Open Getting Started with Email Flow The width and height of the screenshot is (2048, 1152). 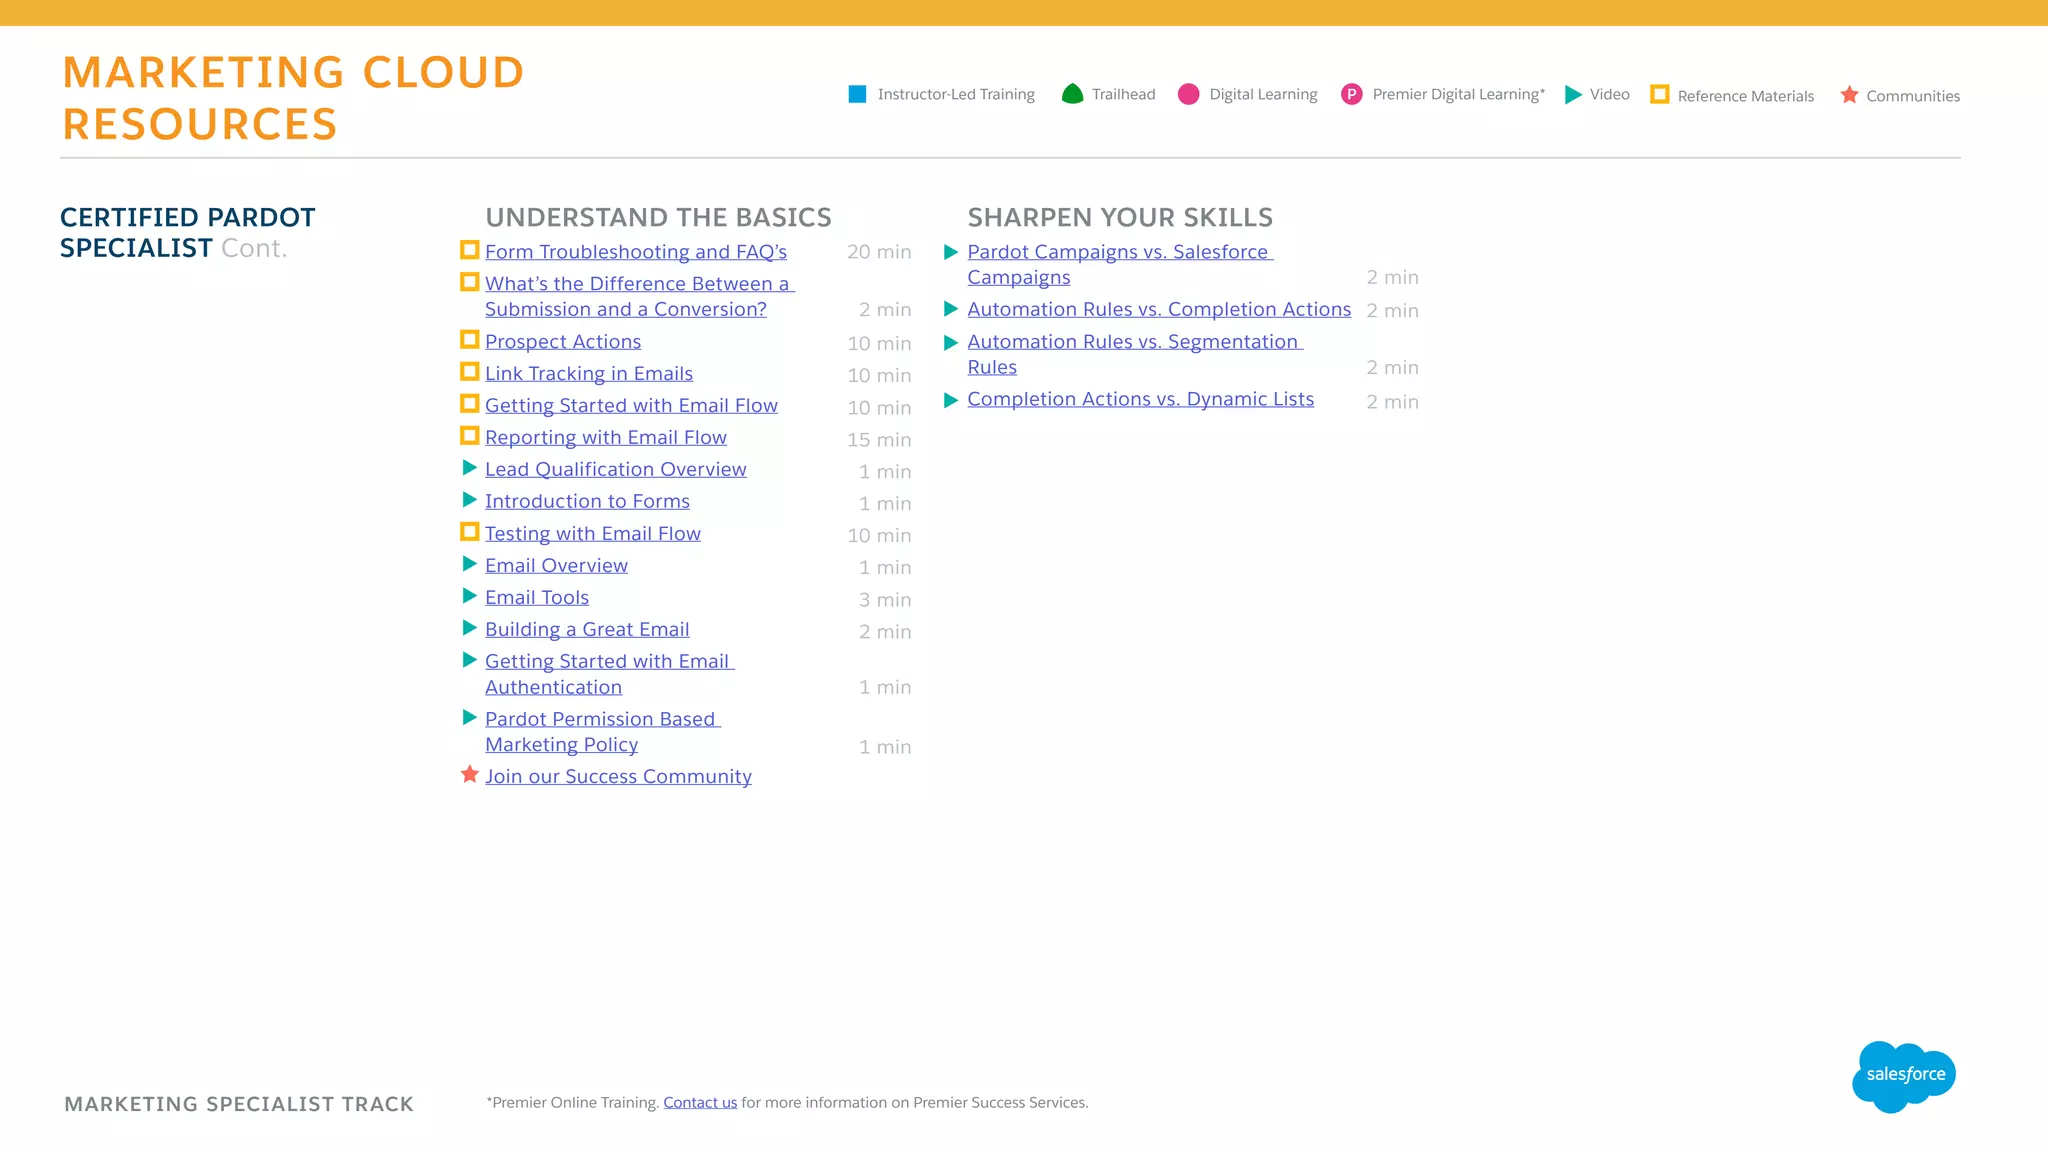coord(631,406)
